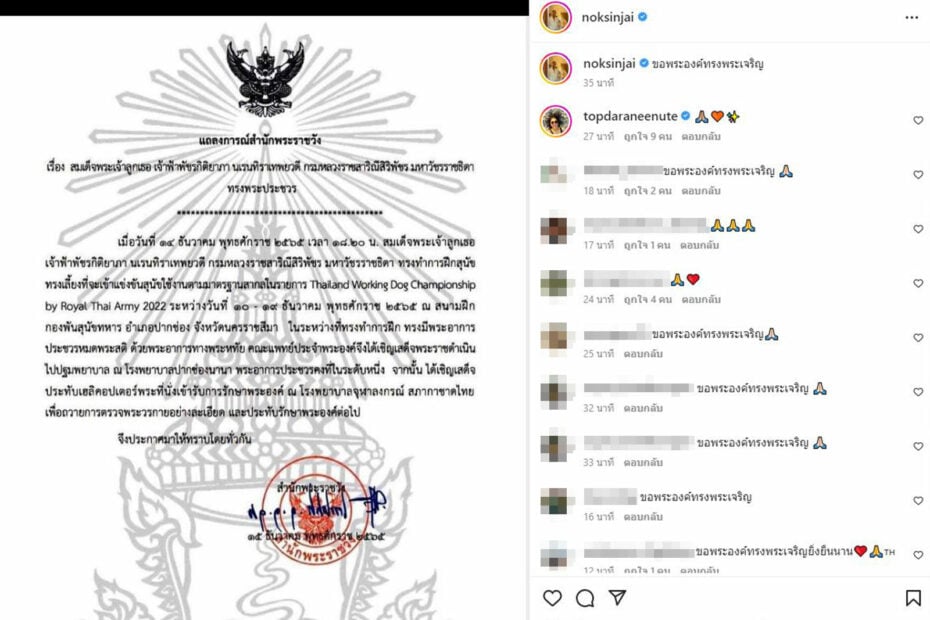View likes on topdaraneenute's comment
The width and height of the screenshot is (930, 620).
648,136
